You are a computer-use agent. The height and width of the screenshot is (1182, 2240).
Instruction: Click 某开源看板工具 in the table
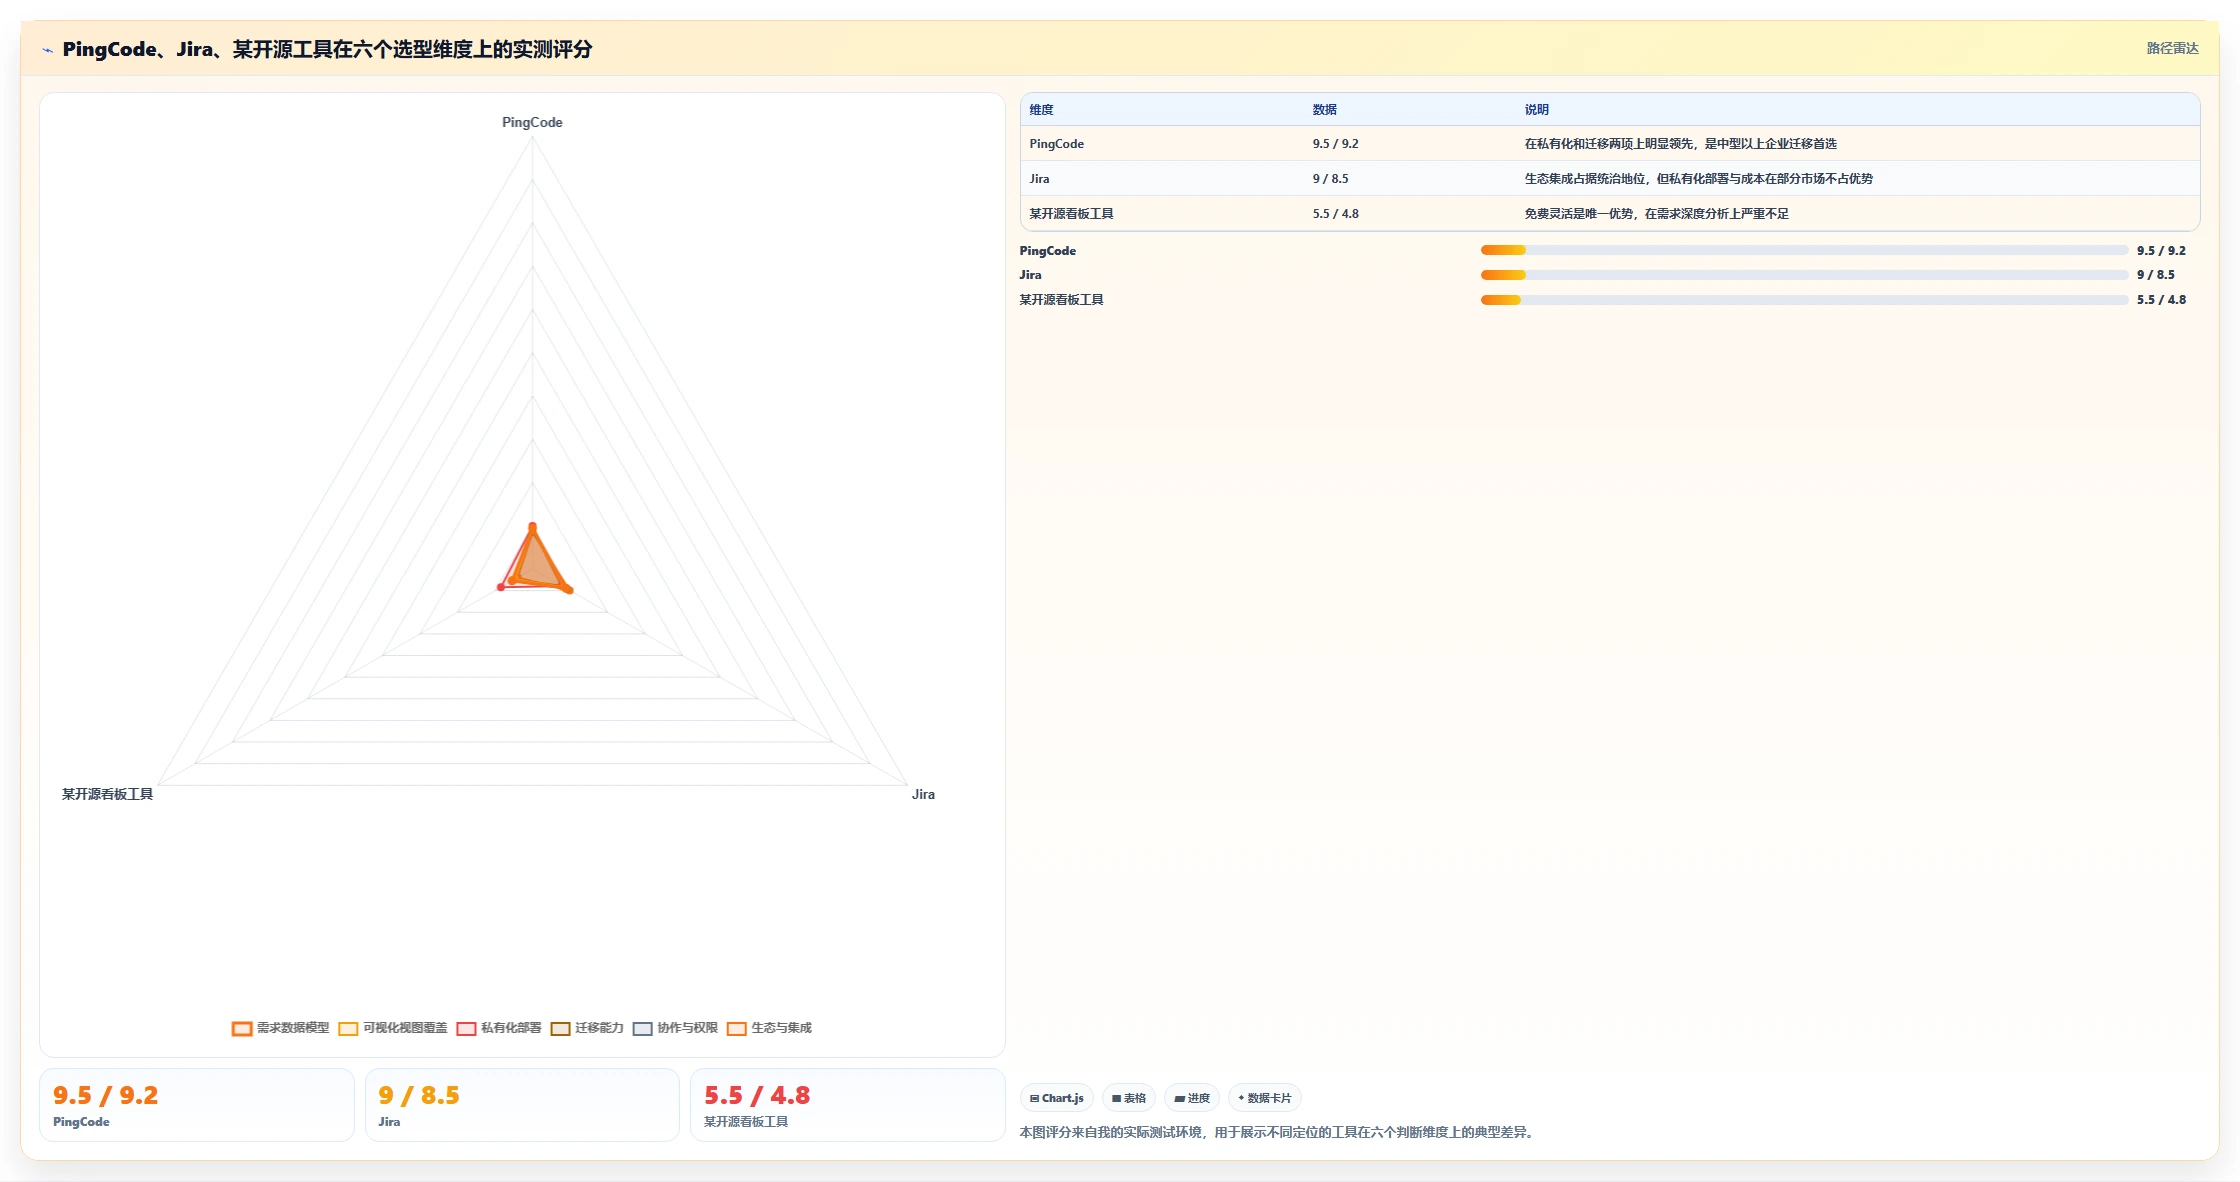tap(1071, 214)
